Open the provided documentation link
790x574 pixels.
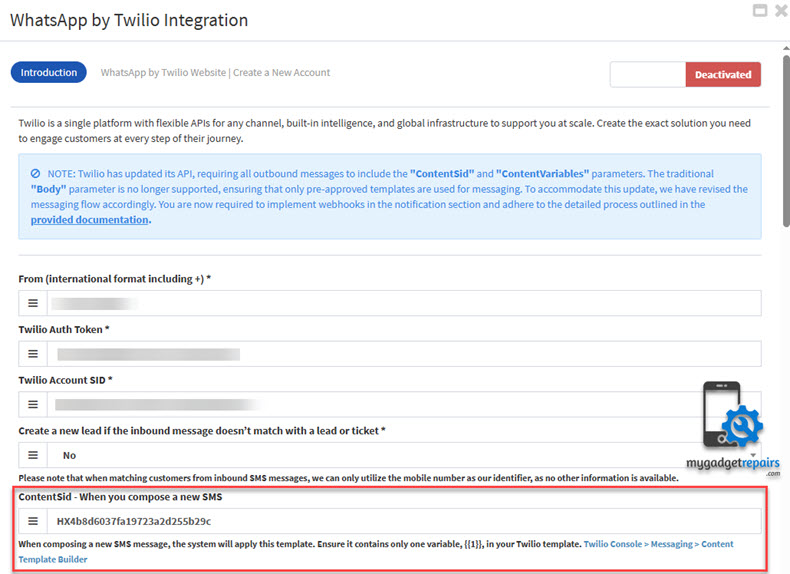[x=90, y=220]
